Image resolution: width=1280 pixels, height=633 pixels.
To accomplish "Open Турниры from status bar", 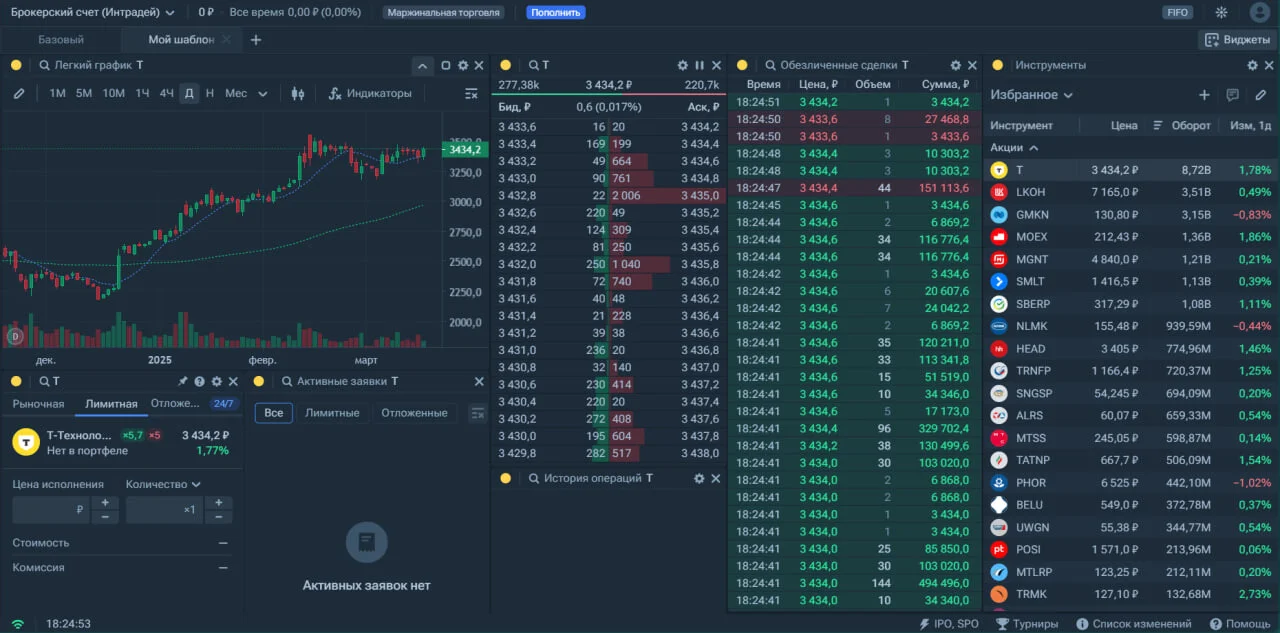I will point(1026,624).
